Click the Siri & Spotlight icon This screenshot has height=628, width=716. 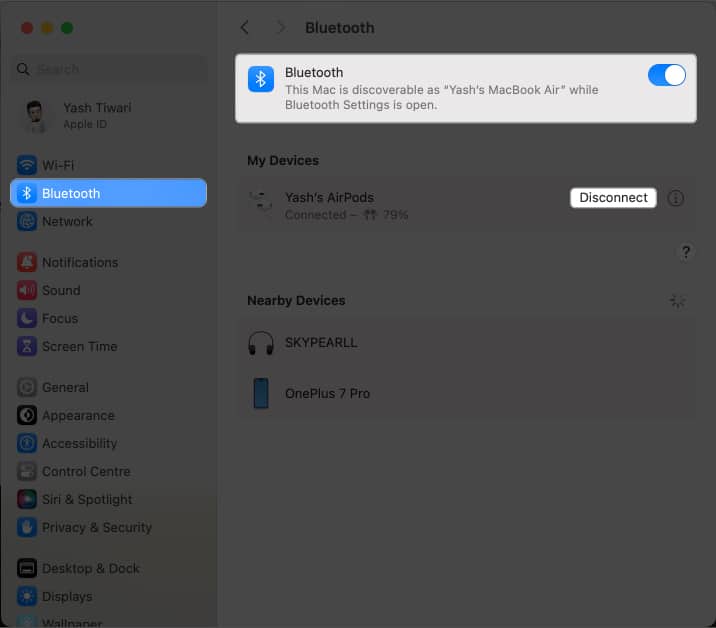(x=27, y=500)
